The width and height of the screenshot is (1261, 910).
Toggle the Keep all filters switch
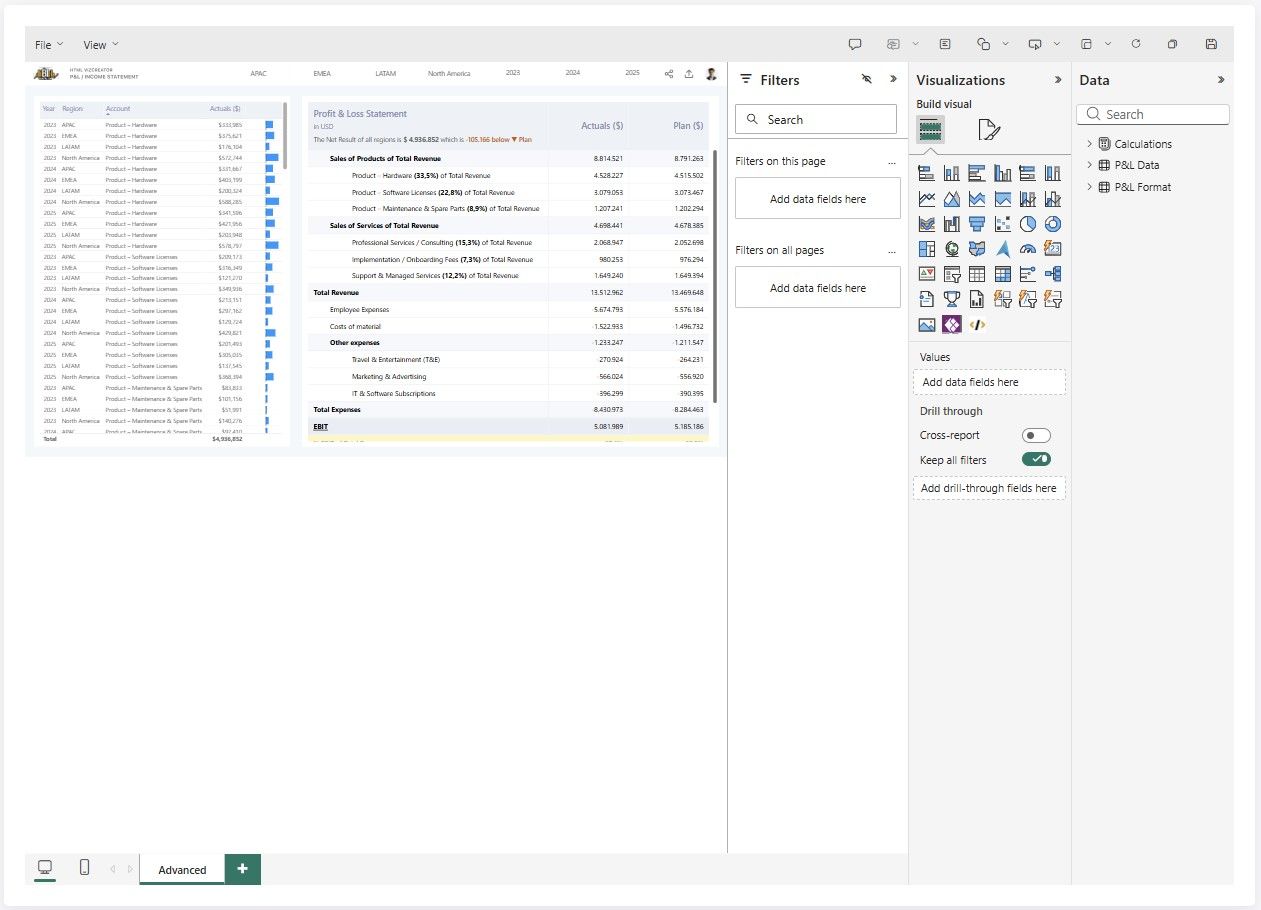pyautogui.click(x=1036, y=460)
